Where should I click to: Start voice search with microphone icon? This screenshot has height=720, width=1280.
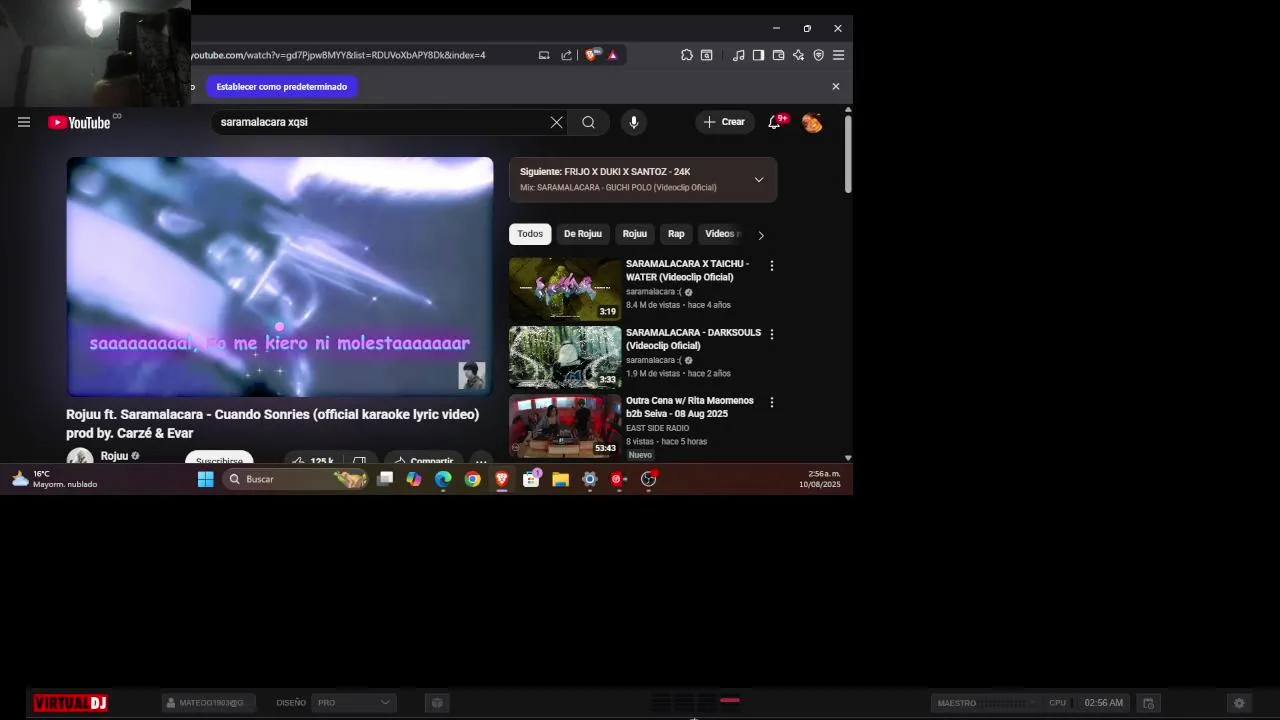[634, 122]
